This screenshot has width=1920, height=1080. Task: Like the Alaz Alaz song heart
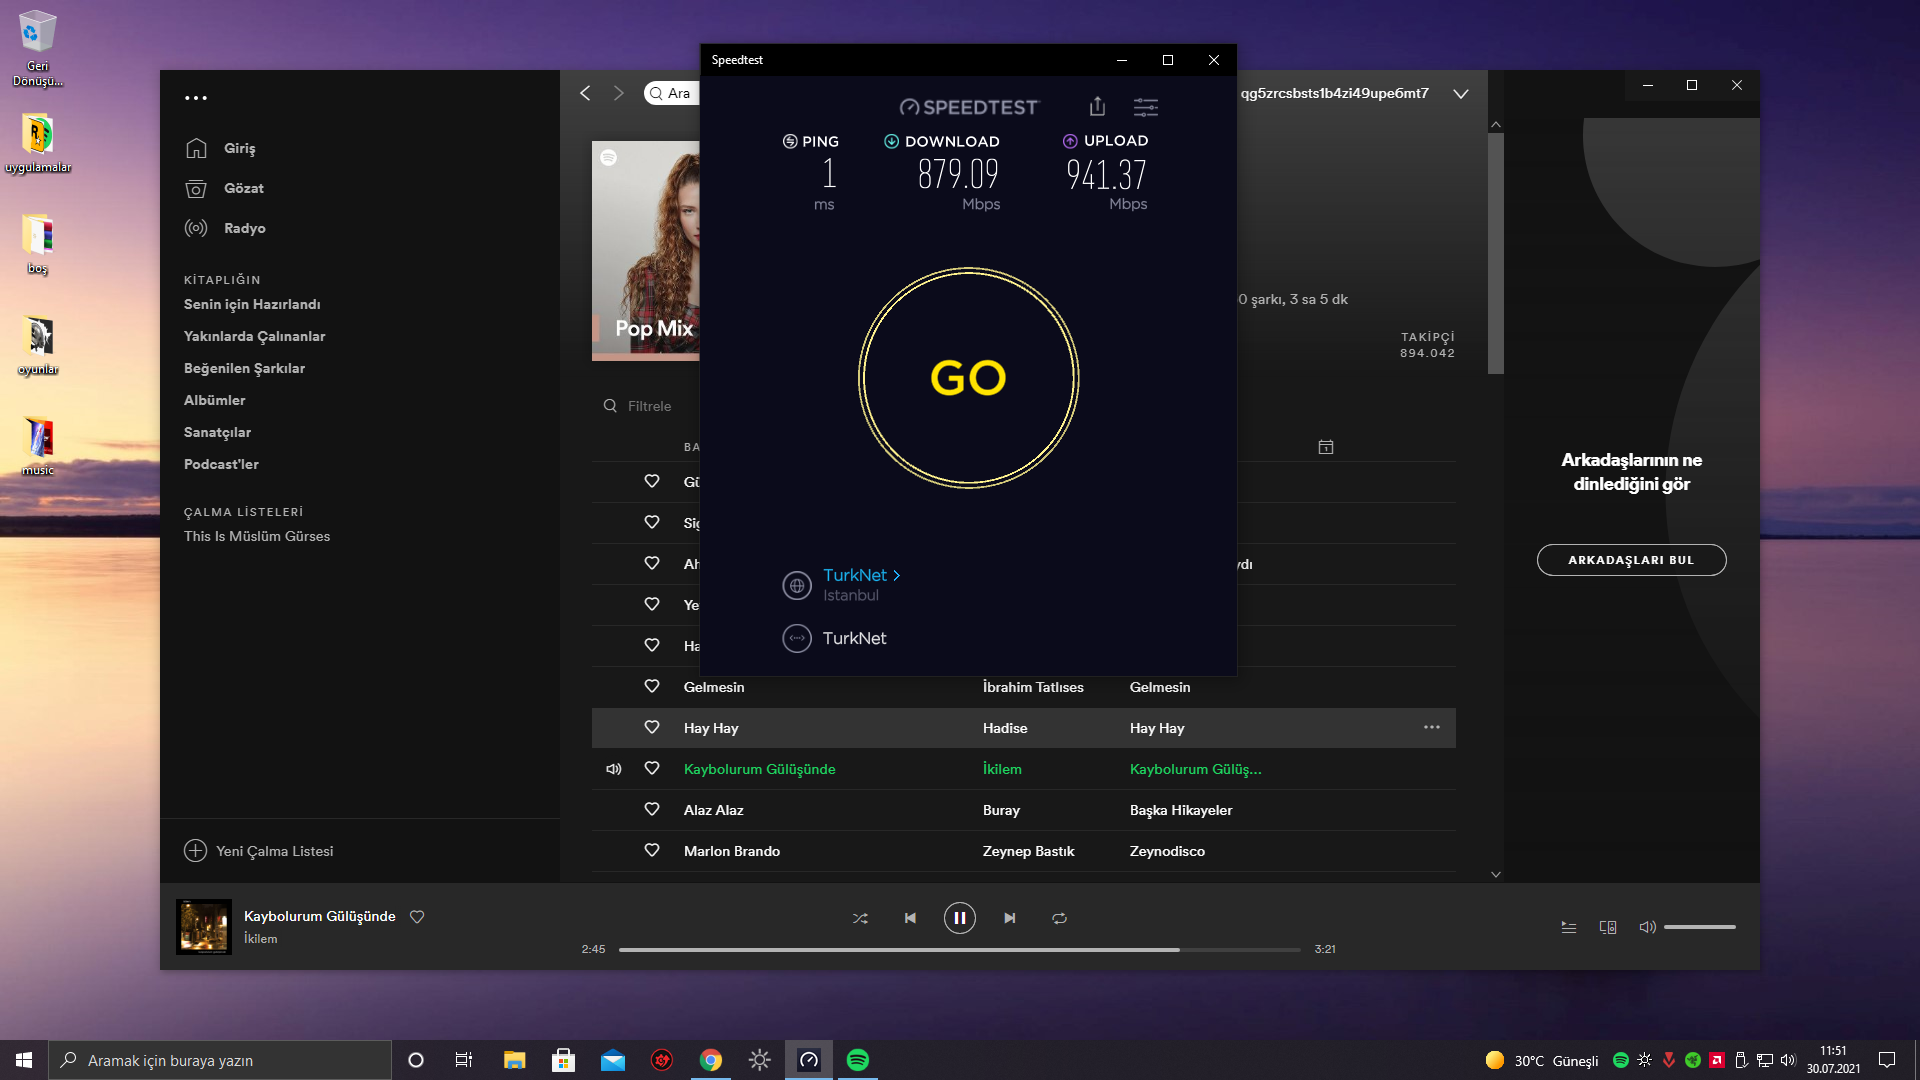tap(652, 809)
